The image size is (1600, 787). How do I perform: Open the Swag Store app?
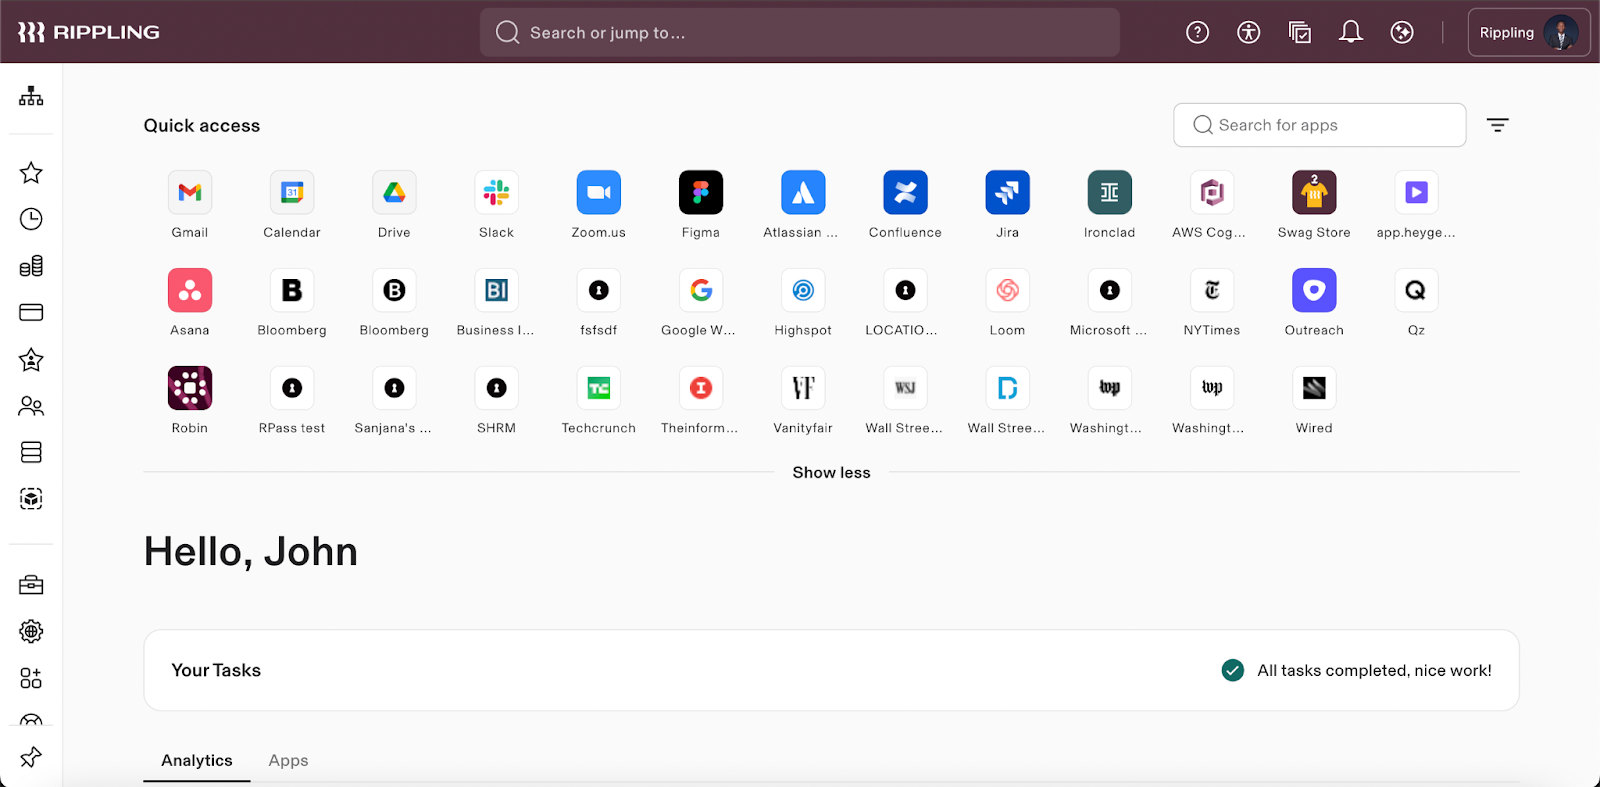(x=1314, y=193)
